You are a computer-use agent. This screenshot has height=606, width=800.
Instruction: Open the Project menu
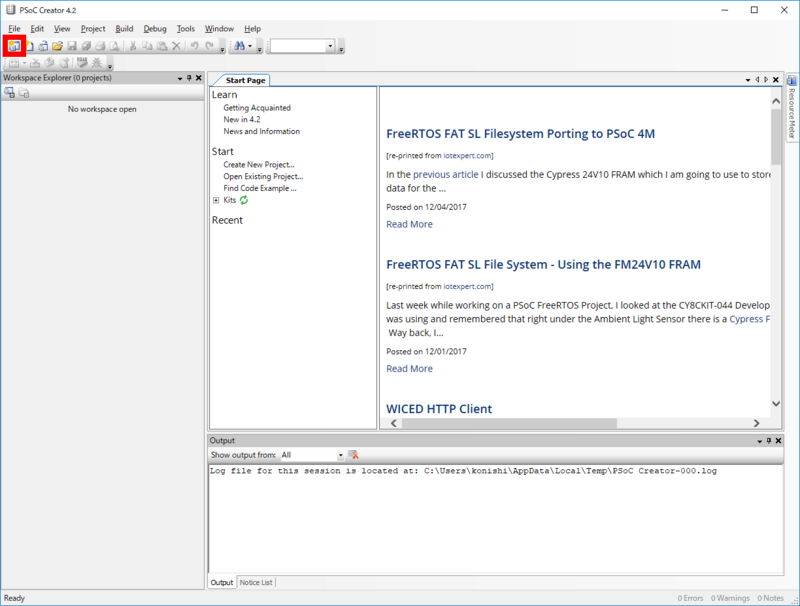[93, 29]
